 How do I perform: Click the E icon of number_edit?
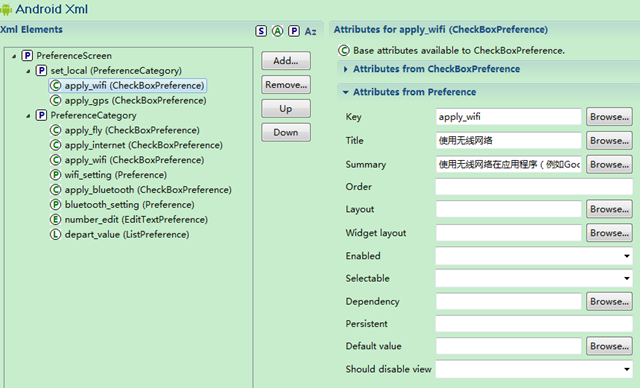(55, 219)
